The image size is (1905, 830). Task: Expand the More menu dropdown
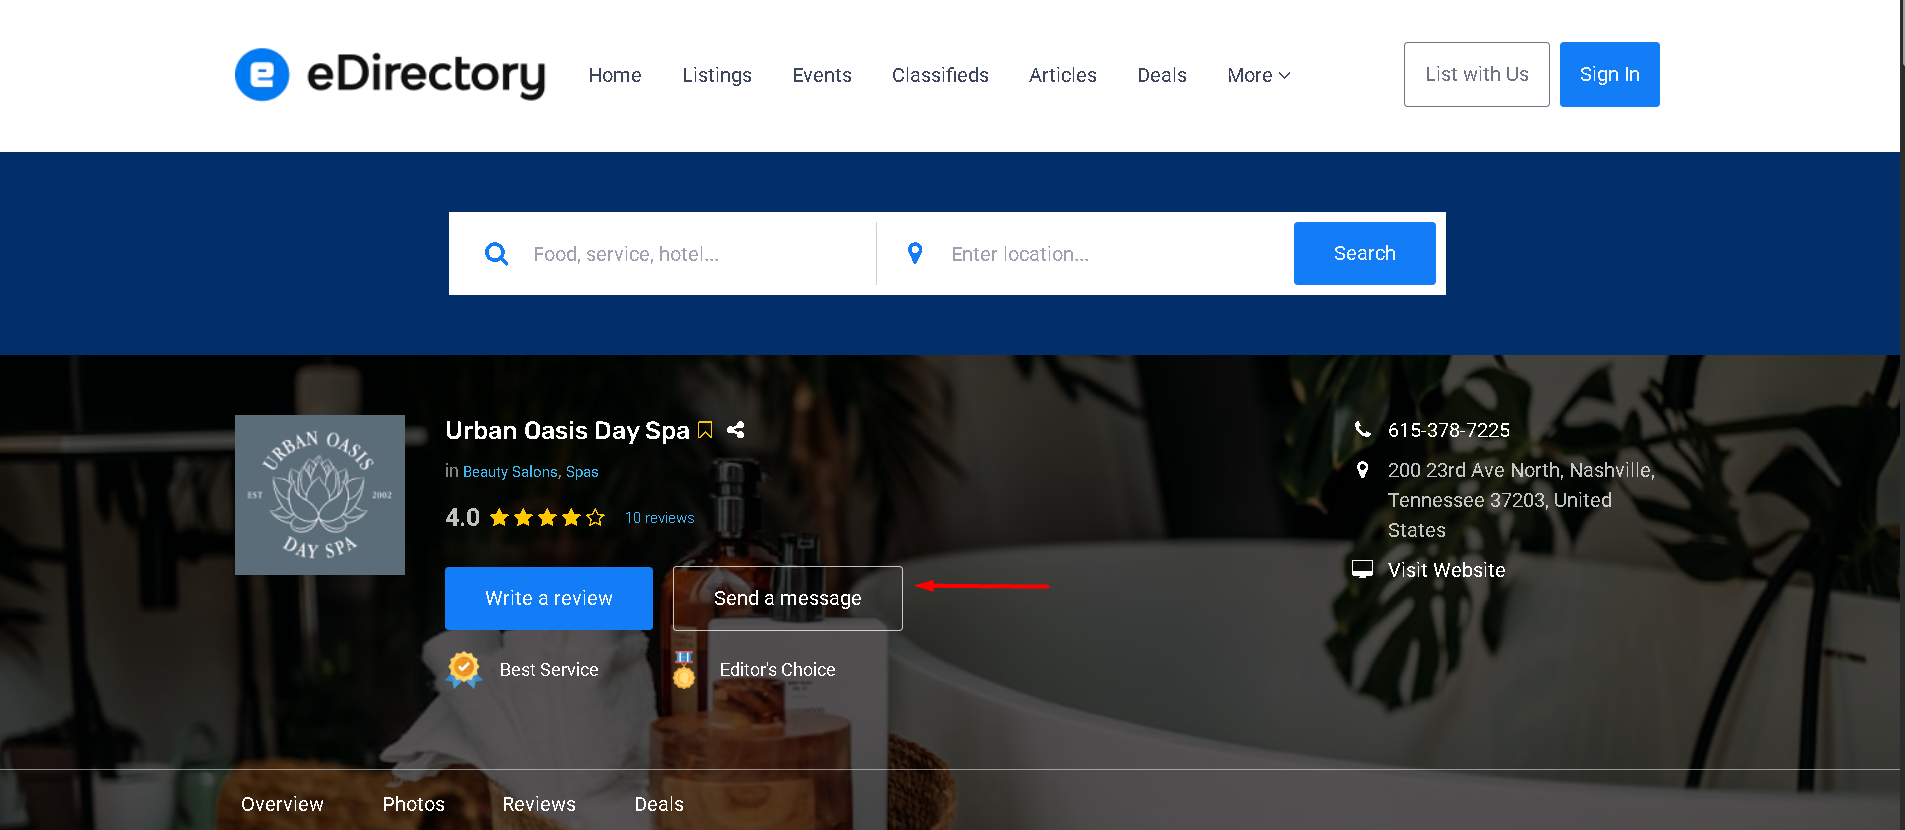coord(1258,75)
